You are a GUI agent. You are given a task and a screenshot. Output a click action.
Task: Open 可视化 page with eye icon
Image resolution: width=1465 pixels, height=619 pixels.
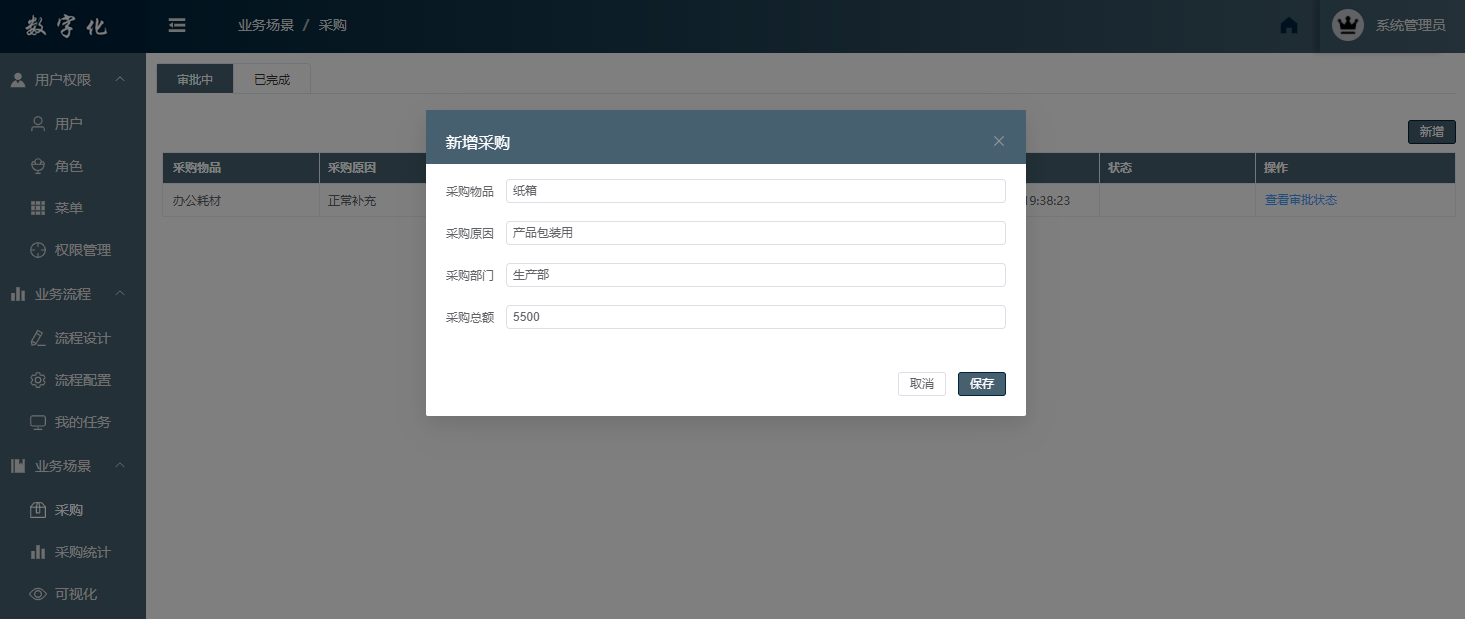click(x=75, y=594)
